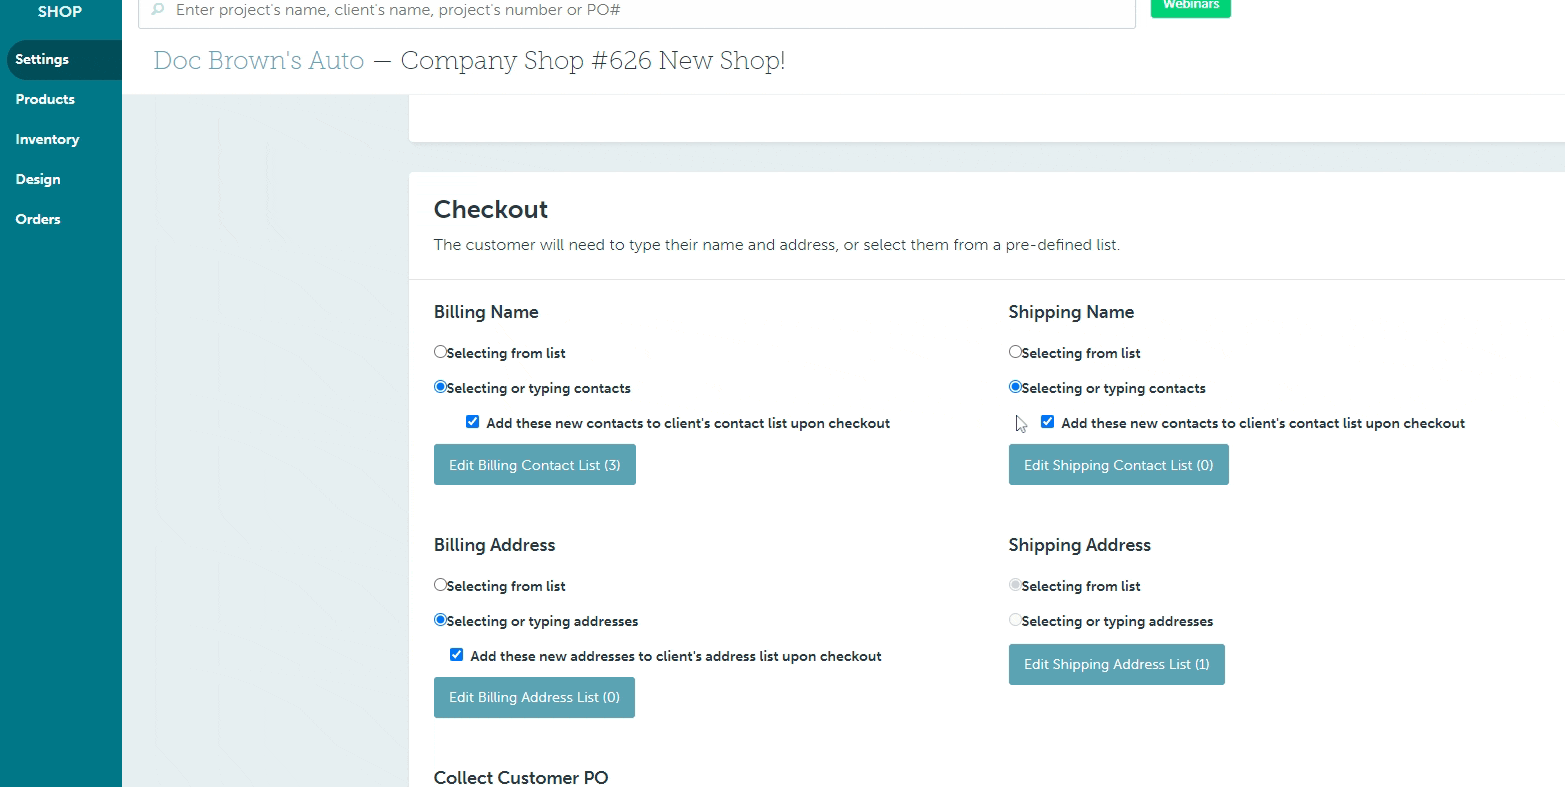The image size is (1565, 787).
Task: Select the Settings sidebar entry
Action: point(41,59)
